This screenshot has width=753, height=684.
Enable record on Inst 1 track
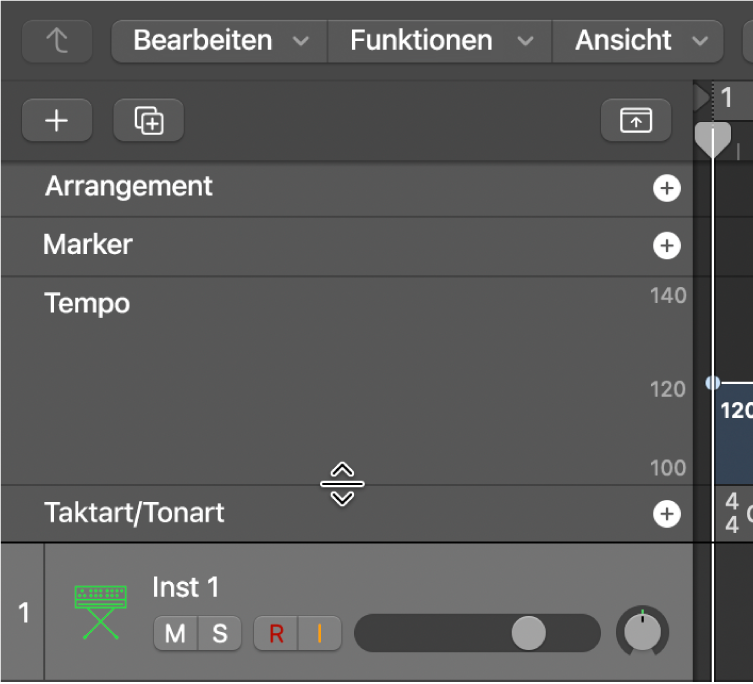[276, 633]
